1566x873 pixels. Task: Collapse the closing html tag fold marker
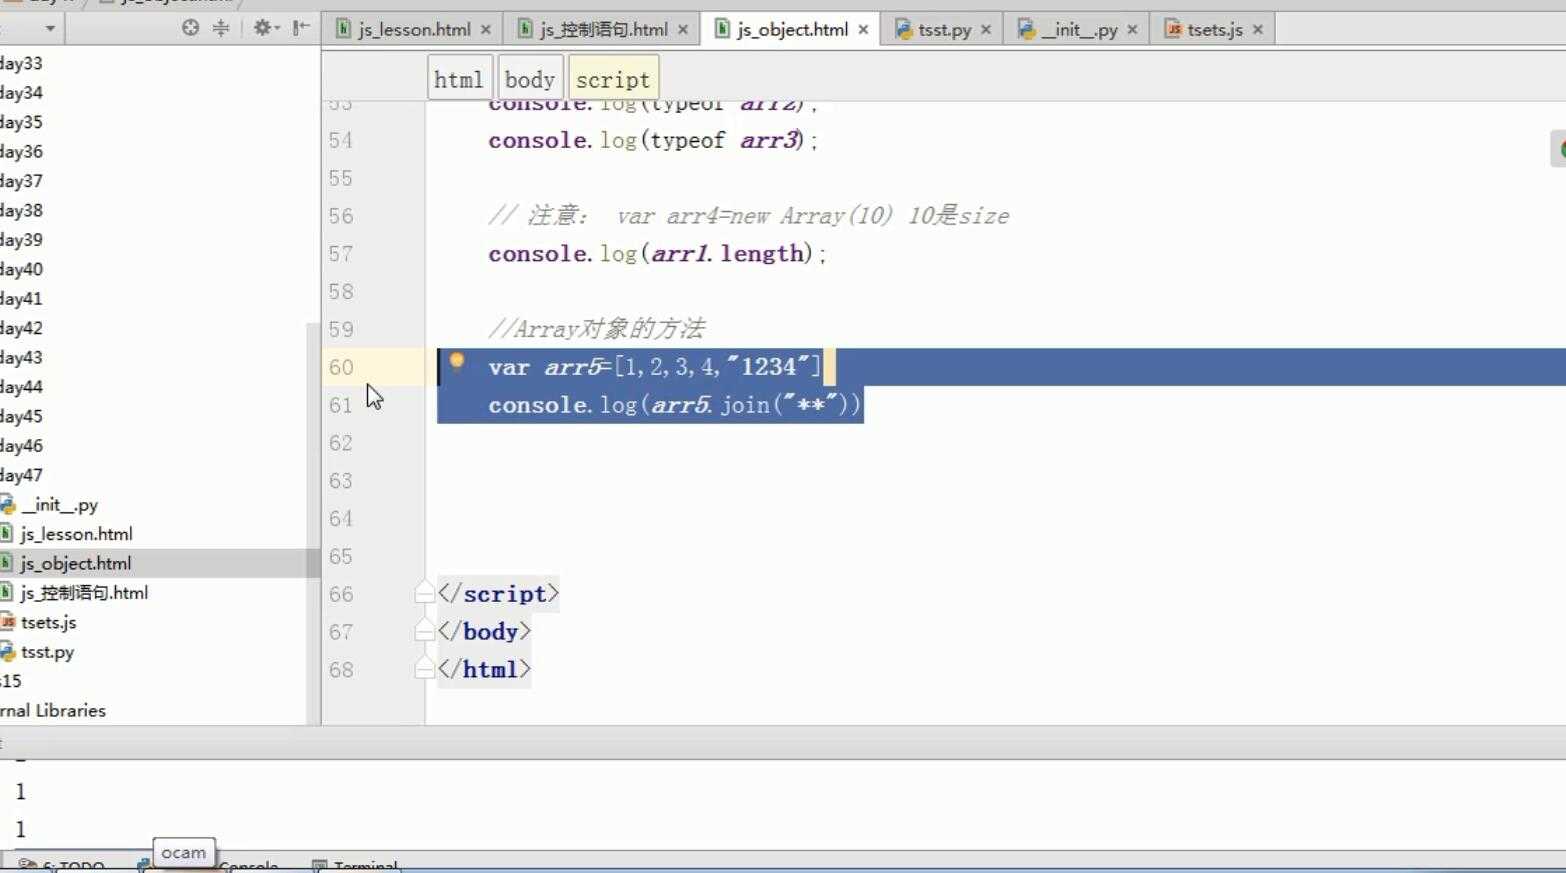pyautogui.click(x=424, y=669)
